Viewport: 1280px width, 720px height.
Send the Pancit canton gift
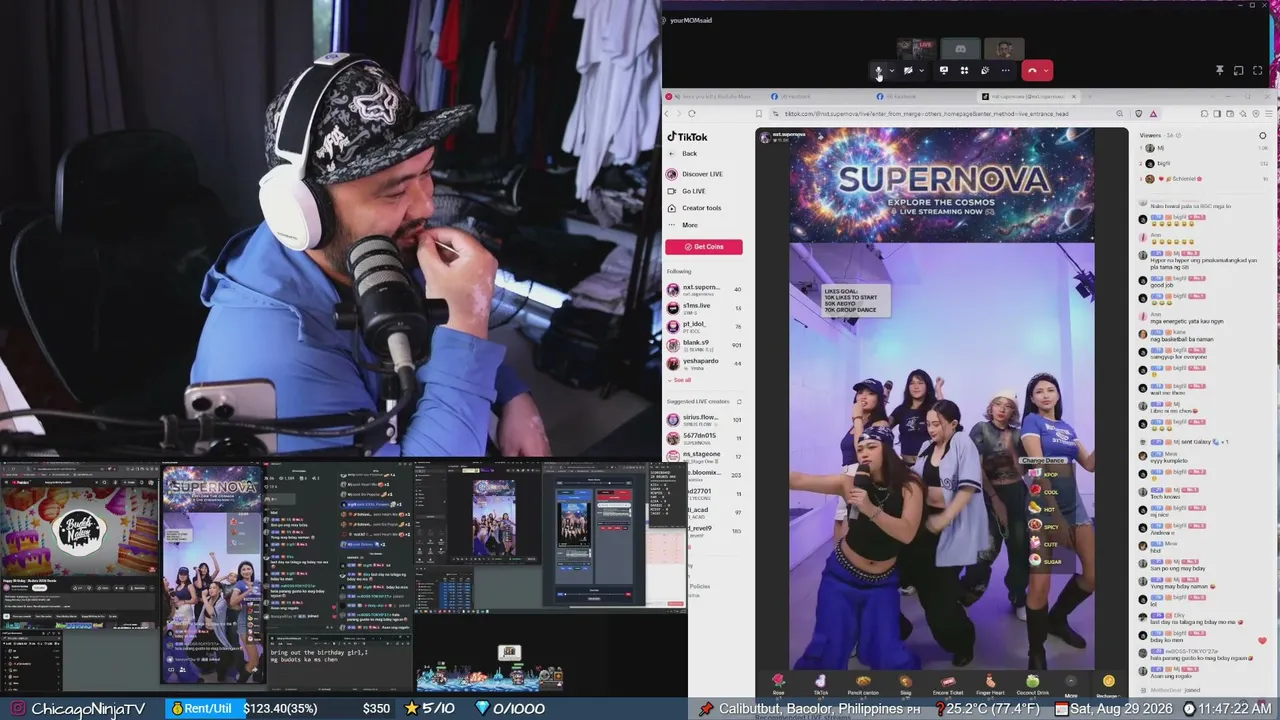(x=863, y=684)
